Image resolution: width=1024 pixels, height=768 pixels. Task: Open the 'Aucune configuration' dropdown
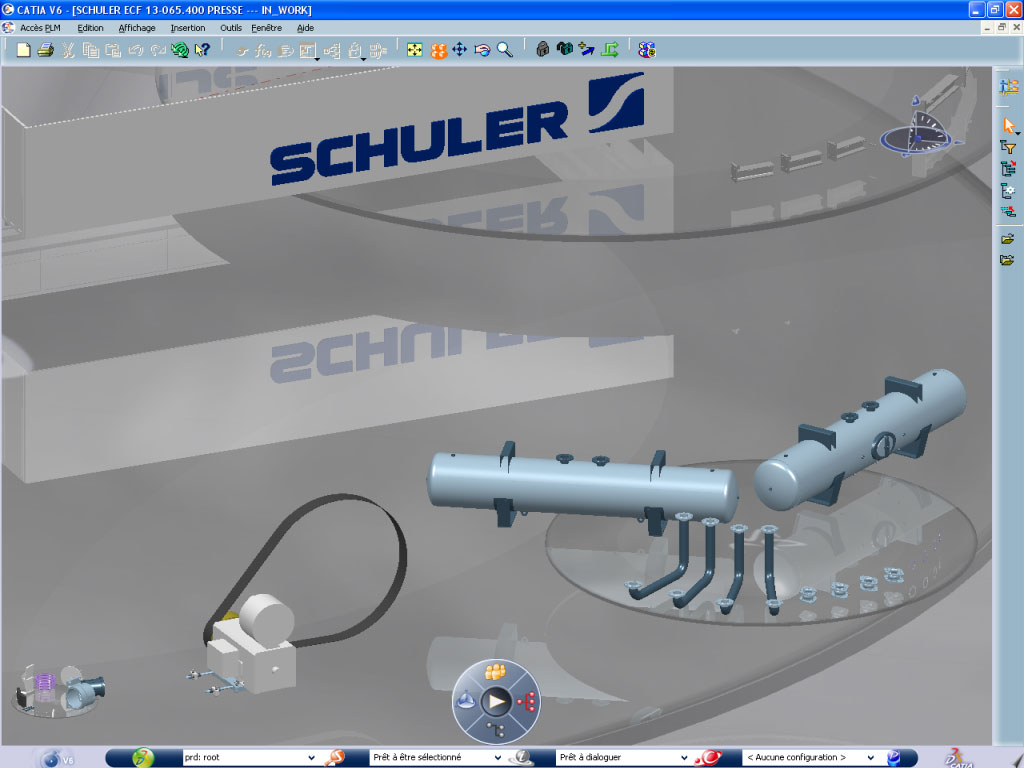pos(870,758)
